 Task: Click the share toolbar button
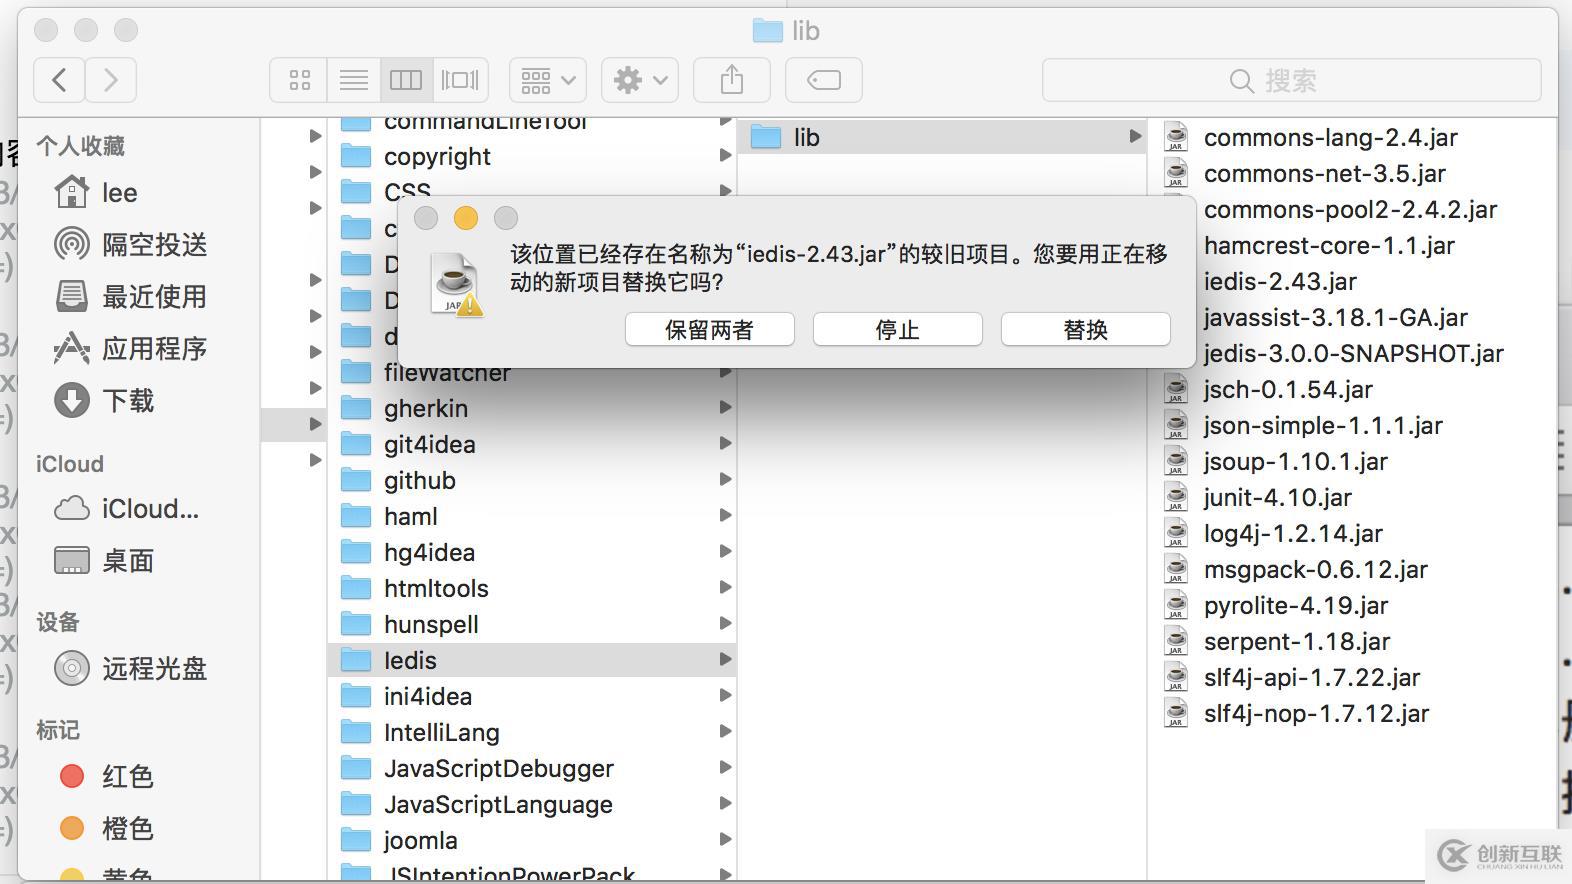tap(732, 80)
